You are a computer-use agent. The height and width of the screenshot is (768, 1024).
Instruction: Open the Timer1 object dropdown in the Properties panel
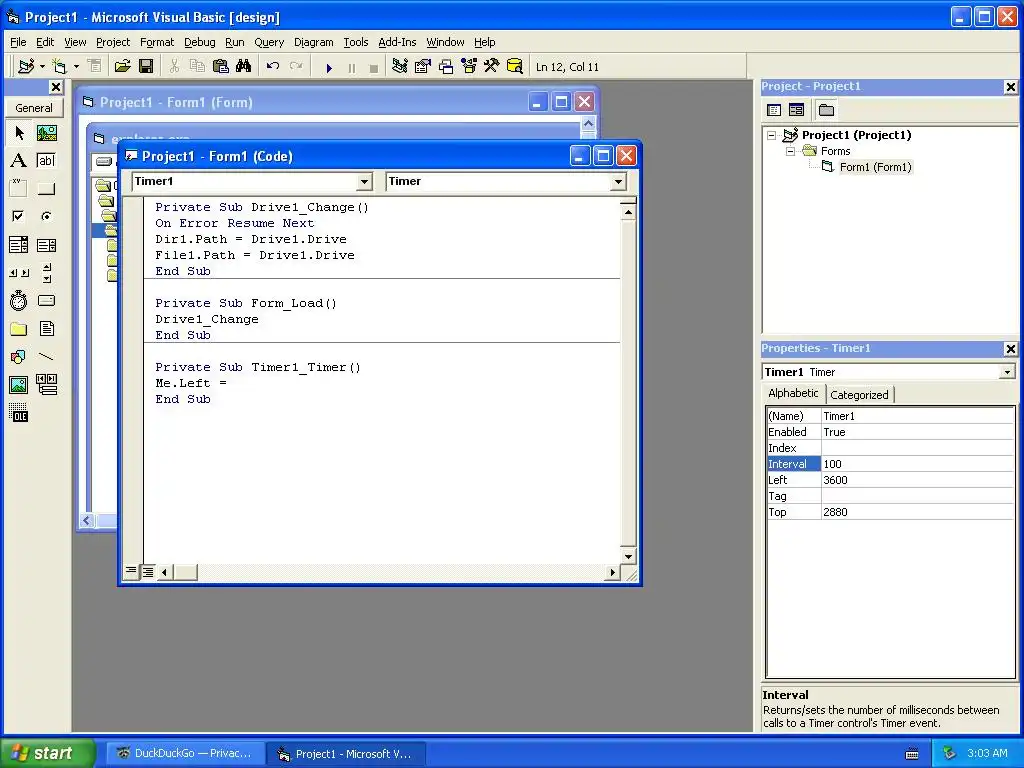pyautogui.click(x=1007, y=372)
